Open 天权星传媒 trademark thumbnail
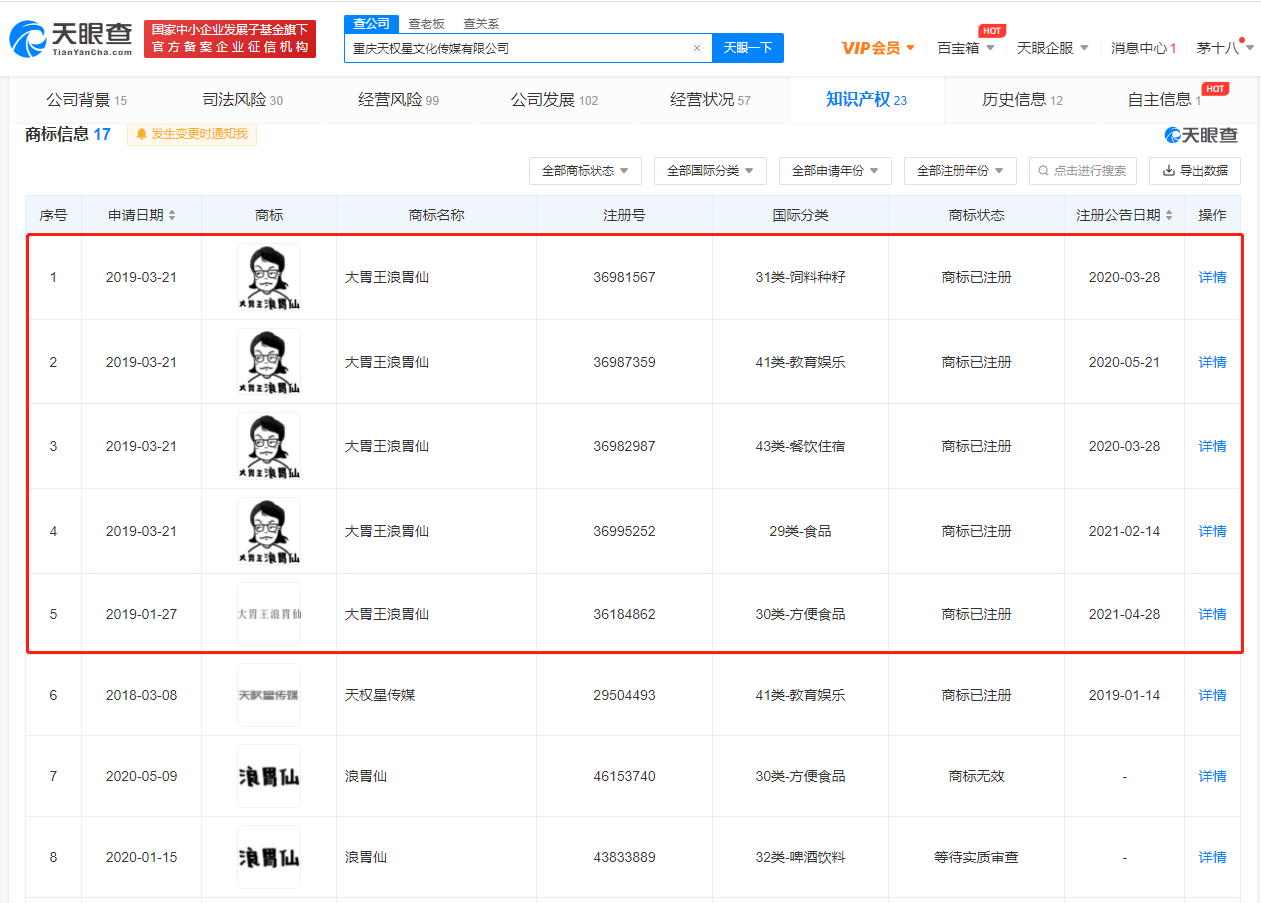The height and width of the screenshot is (903, 1261). click(269, 695)
